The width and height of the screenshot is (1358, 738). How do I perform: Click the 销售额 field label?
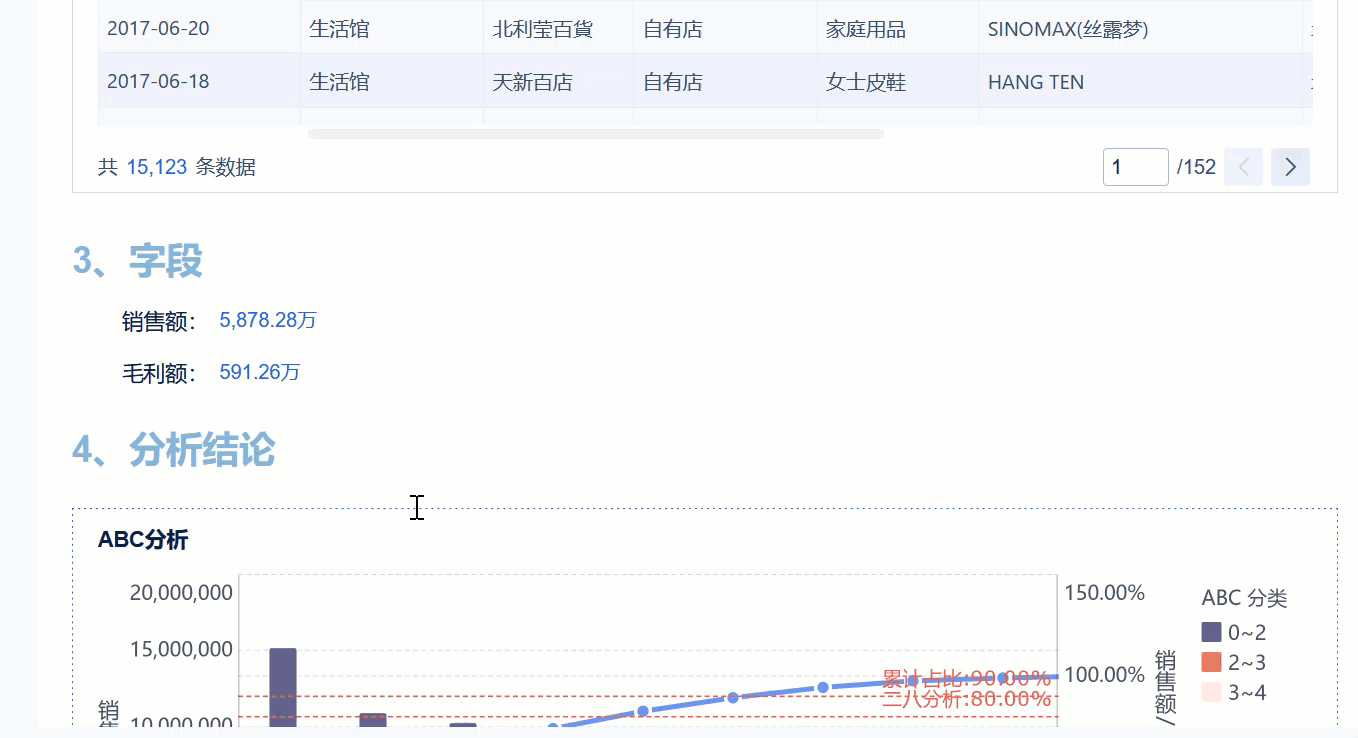[160, 321]
